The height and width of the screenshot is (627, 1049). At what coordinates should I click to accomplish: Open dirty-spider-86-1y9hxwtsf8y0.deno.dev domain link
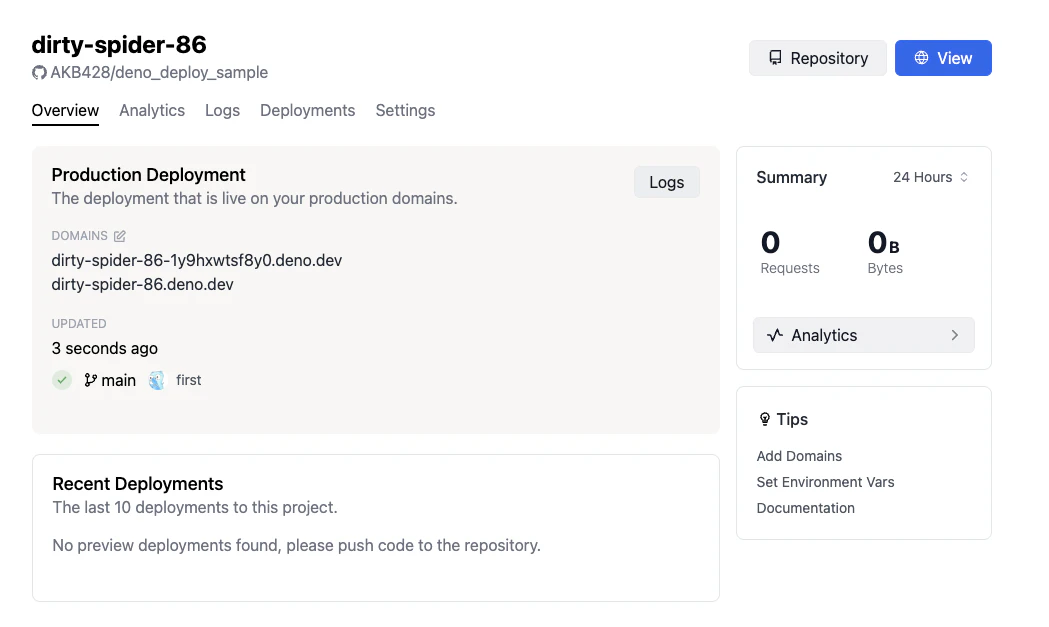tap(197, 260)
